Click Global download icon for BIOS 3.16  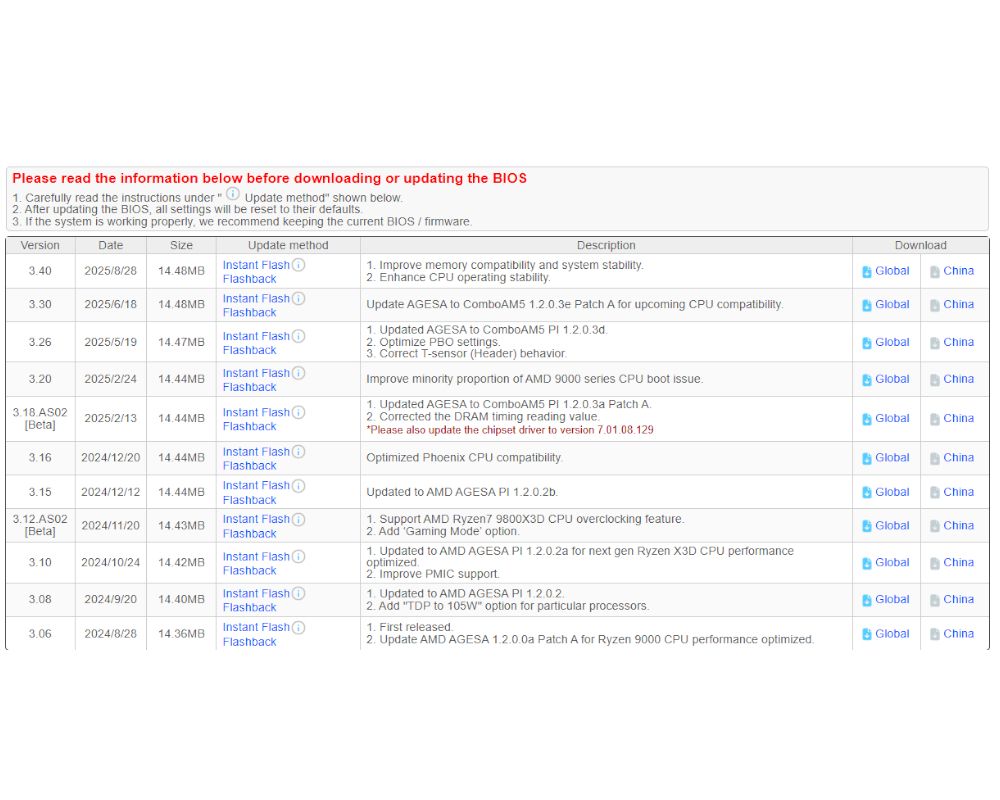point(867,458)
